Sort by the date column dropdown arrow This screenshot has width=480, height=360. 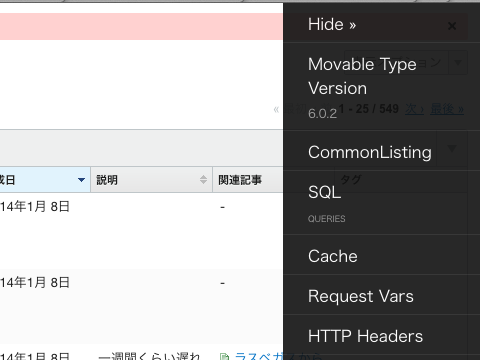point(81,180)
